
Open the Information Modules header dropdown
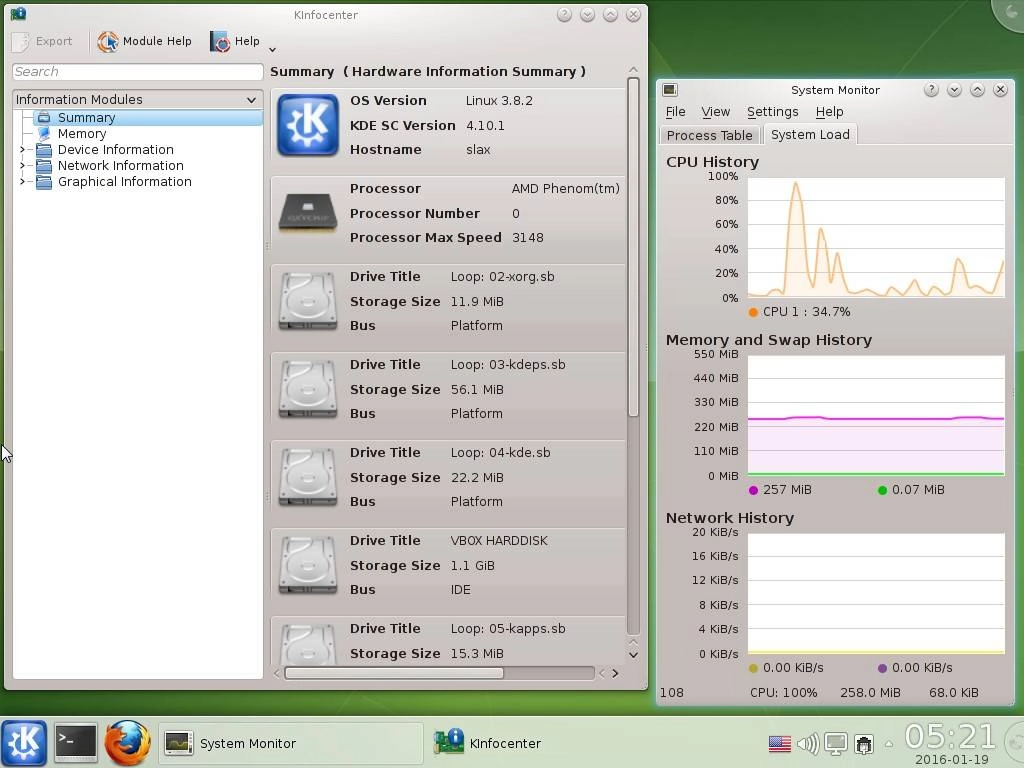137,99
